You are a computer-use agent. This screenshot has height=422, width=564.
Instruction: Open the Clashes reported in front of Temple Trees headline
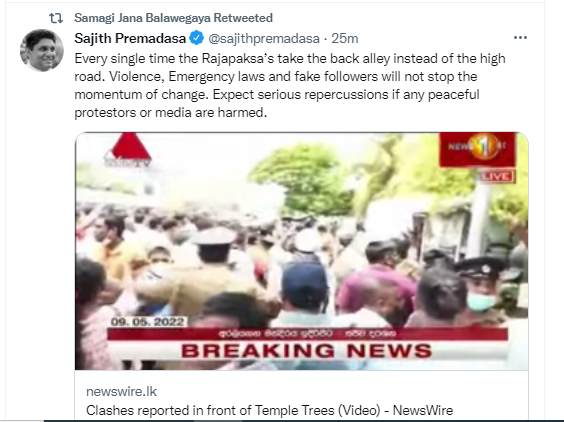point(269,410)
